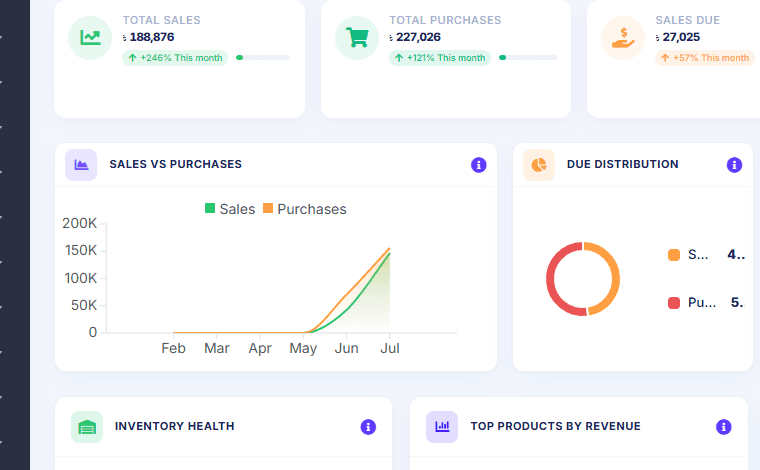
Task: Click the TOP PRODUCTS BY REVENUE heading
Action: tap(555, 426)
